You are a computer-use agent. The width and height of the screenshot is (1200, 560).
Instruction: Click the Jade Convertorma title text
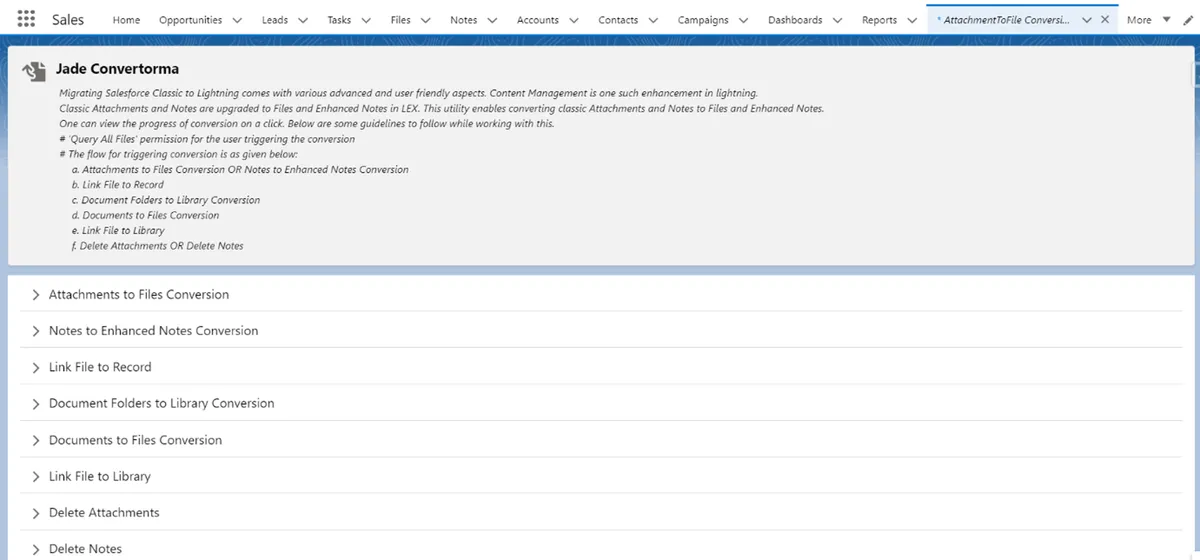pyautogui.click(x=118, y=69)
